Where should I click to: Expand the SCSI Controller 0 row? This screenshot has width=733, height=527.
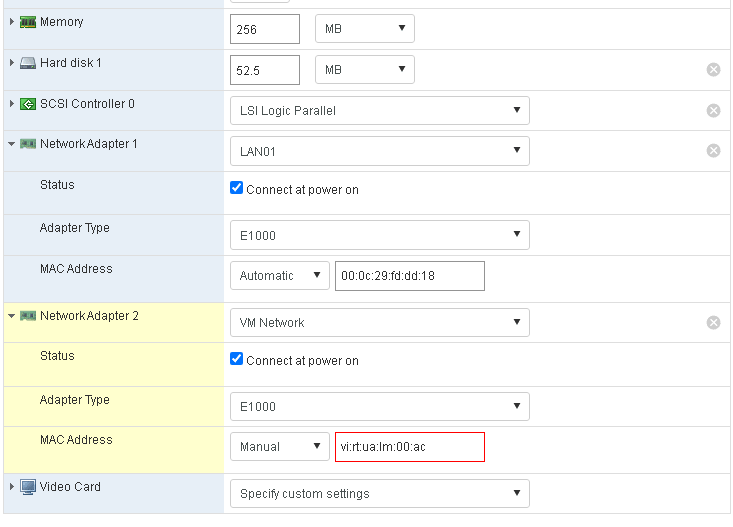(12, 104)
